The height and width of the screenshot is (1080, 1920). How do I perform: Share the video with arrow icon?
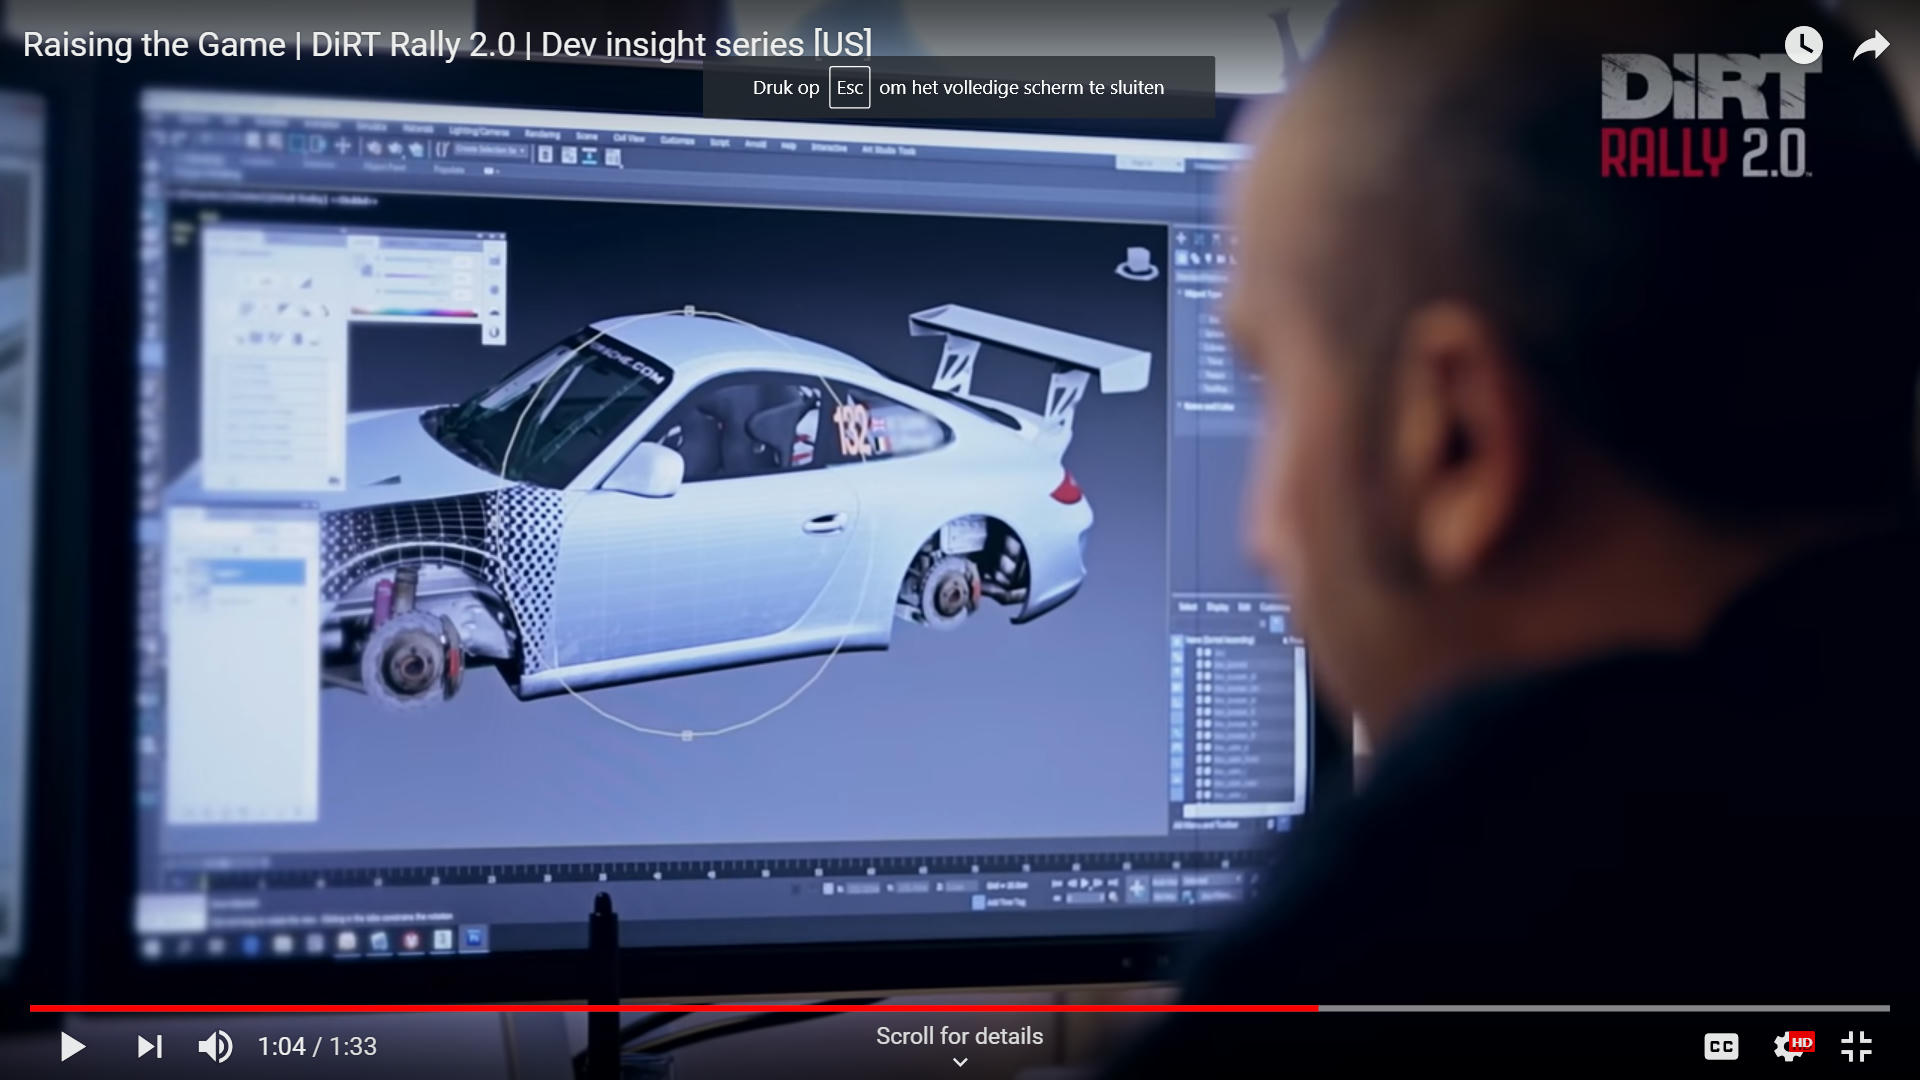1871,45
